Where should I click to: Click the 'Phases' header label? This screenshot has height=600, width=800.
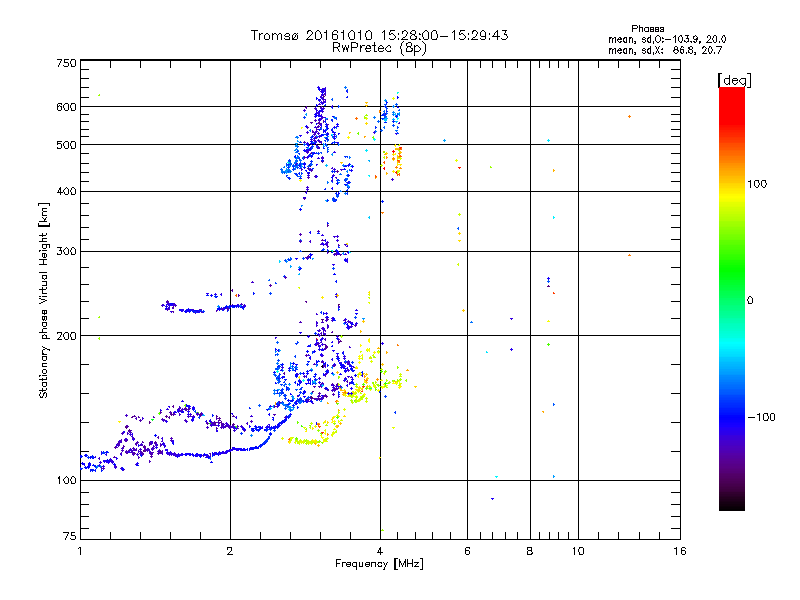click(x=647, y=29)
